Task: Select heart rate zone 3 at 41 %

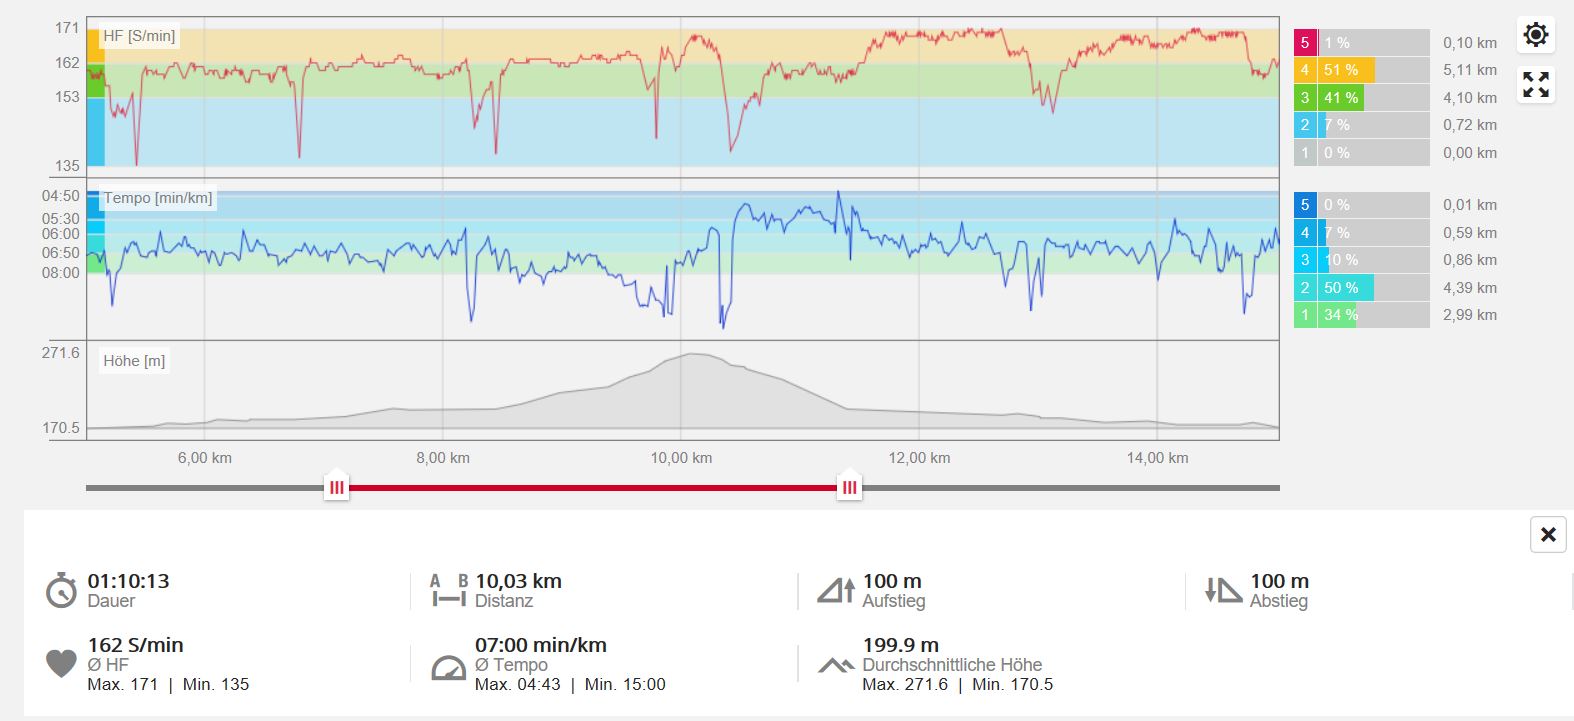Action: pyautogui.click(x=1361, y=98)
